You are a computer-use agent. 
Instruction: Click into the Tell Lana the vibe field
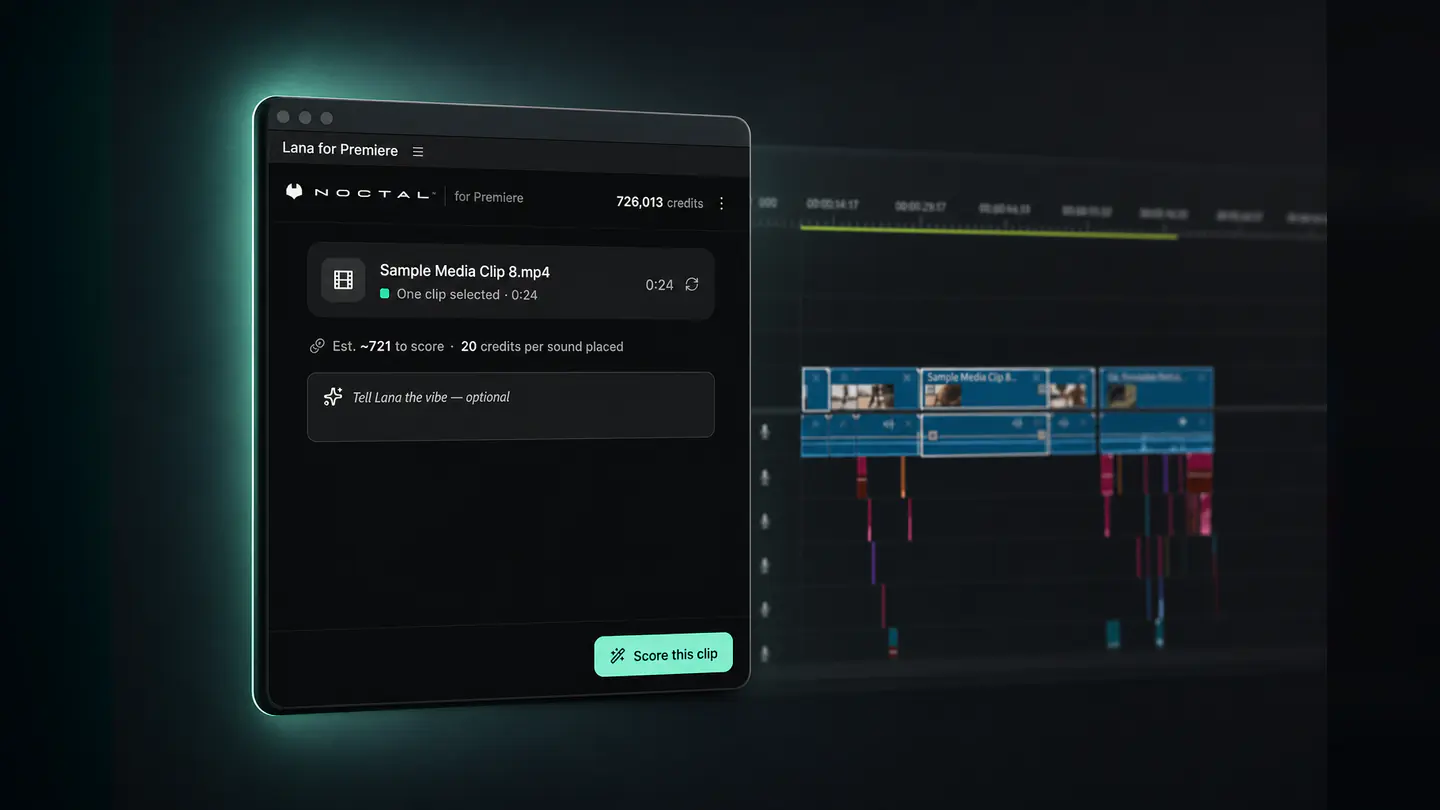[511, 405]
